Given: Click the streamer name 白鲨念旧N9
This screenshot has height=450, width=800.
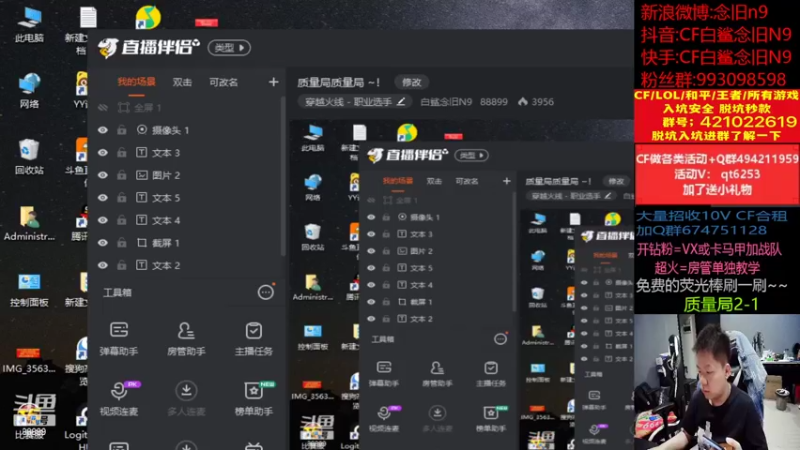Looking at the screenshot, I should tap(446, 102).
